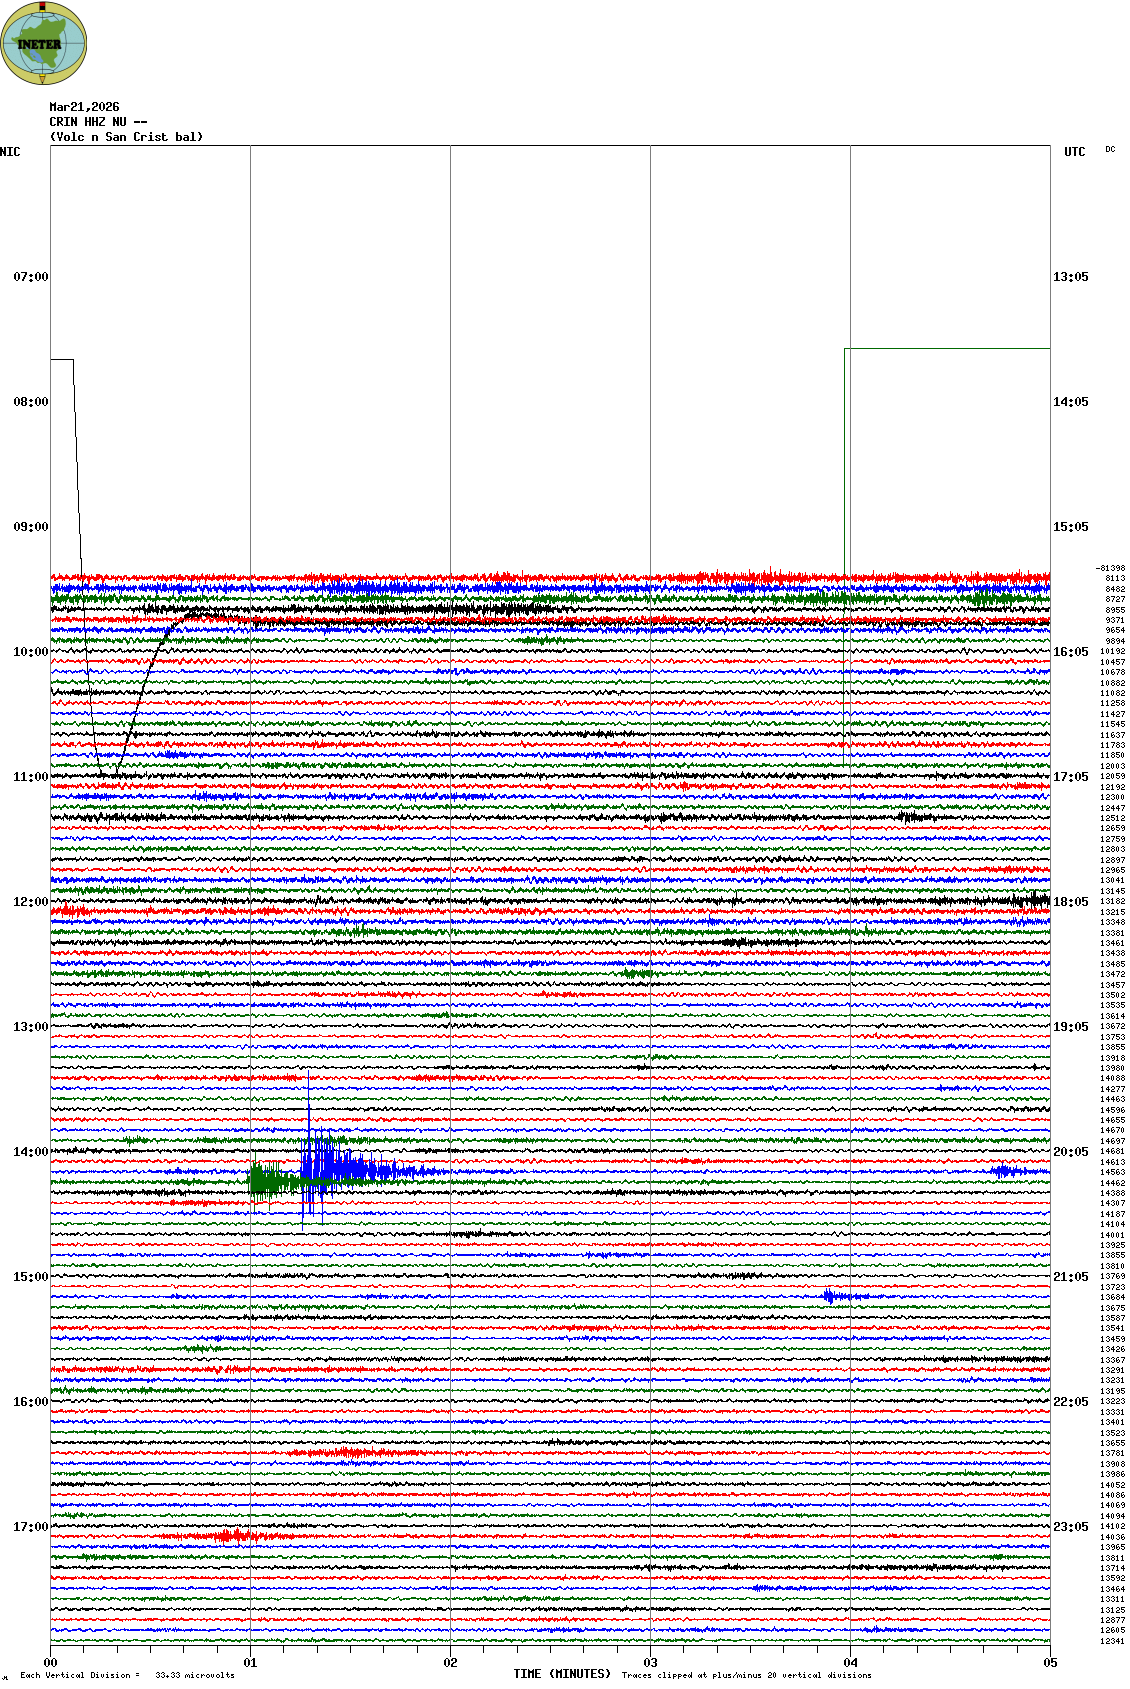Viewport: 1130px width, 1689px height.
Task: Click the TIME (MINUTES) axis title
Action: coord(562,1674)
